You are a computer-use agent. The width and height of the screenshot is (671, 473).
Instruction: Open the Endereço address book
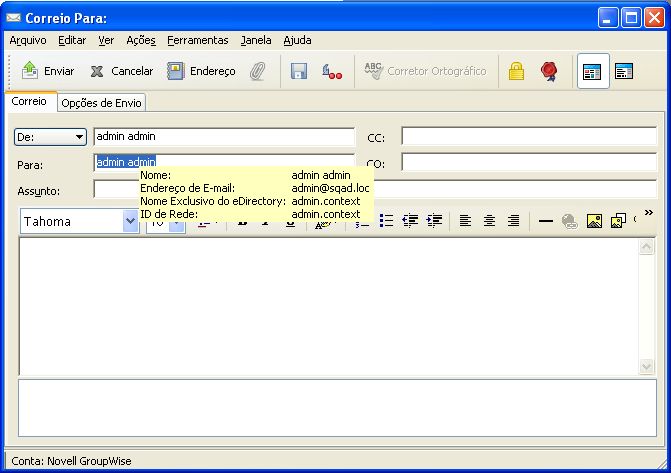tap(201, 71)
